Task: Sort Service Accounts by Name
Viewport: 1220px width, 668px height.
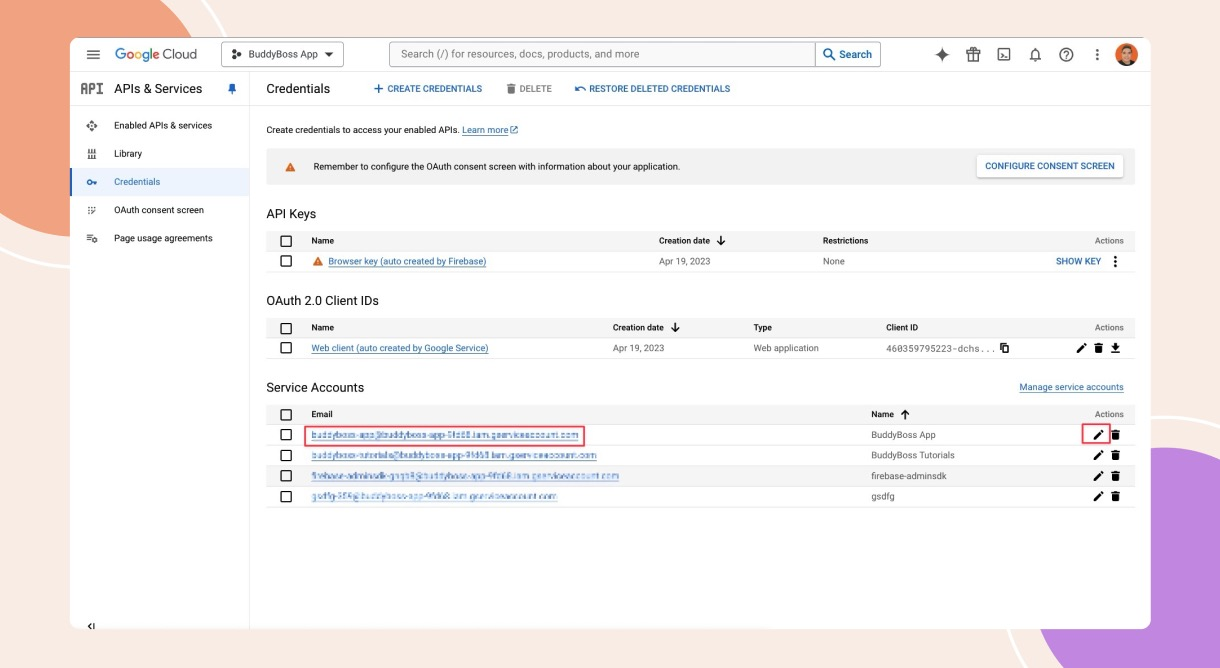Action: point(890,415)
